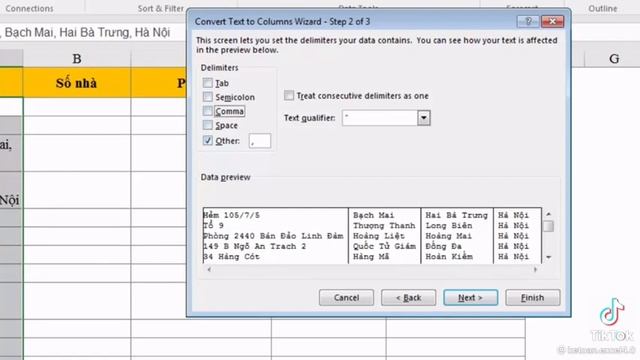The image size is (640, 360).
Task: Select 'Quốc Tử Giám' in data preview
Action: point(384,246)
